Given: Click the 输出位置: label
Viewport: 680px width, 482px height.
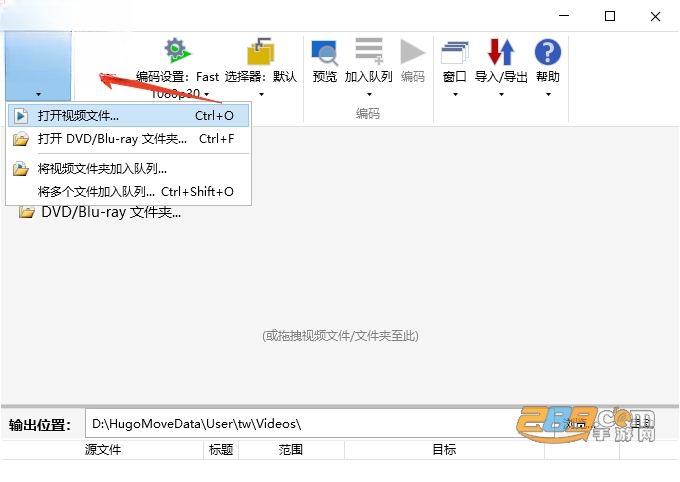Looking at the screenshot, I should tap(39, 425).
